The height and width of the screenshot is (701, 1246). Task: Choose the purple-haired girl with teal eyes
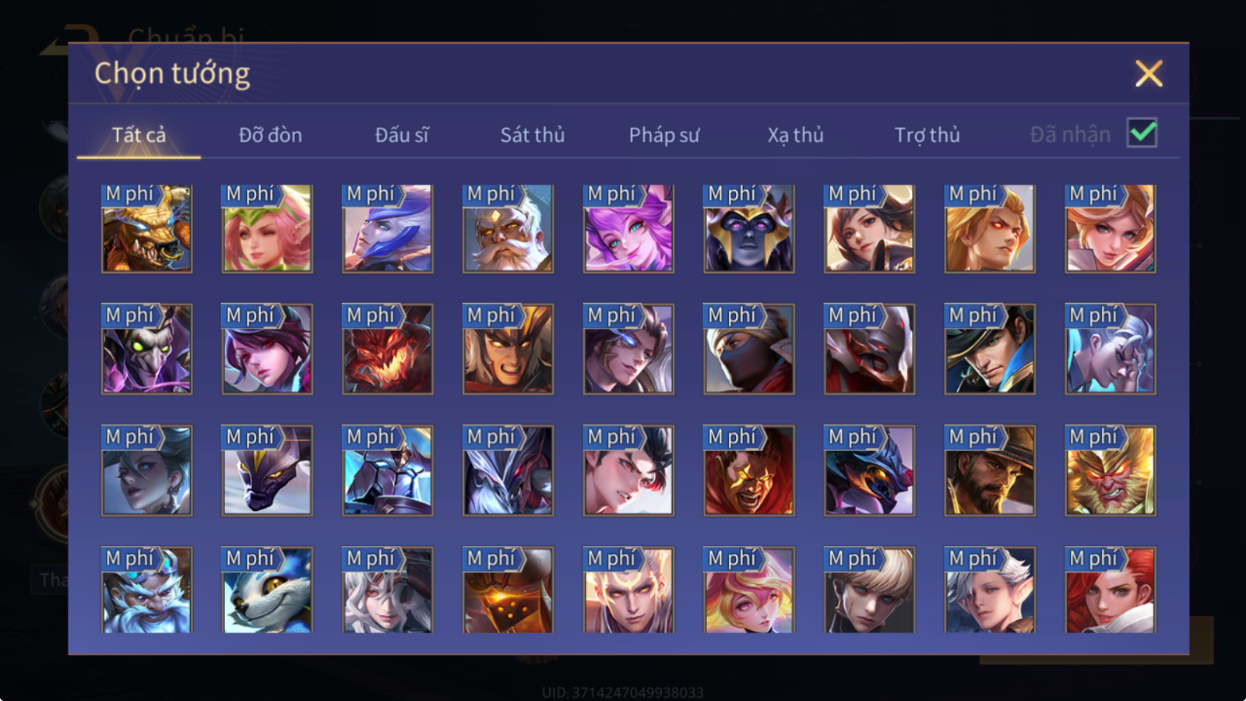pyautogui.click(x=629, y=228)
